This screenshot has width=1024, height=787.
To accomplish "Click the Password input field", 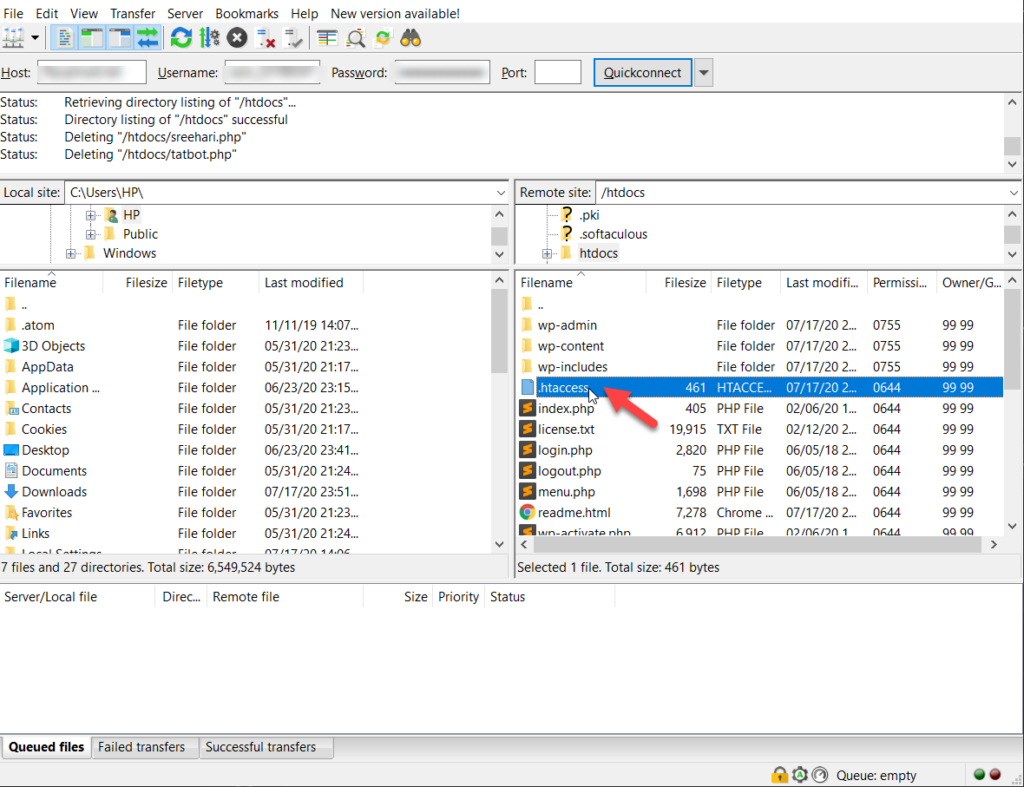I will pos(442,72).
